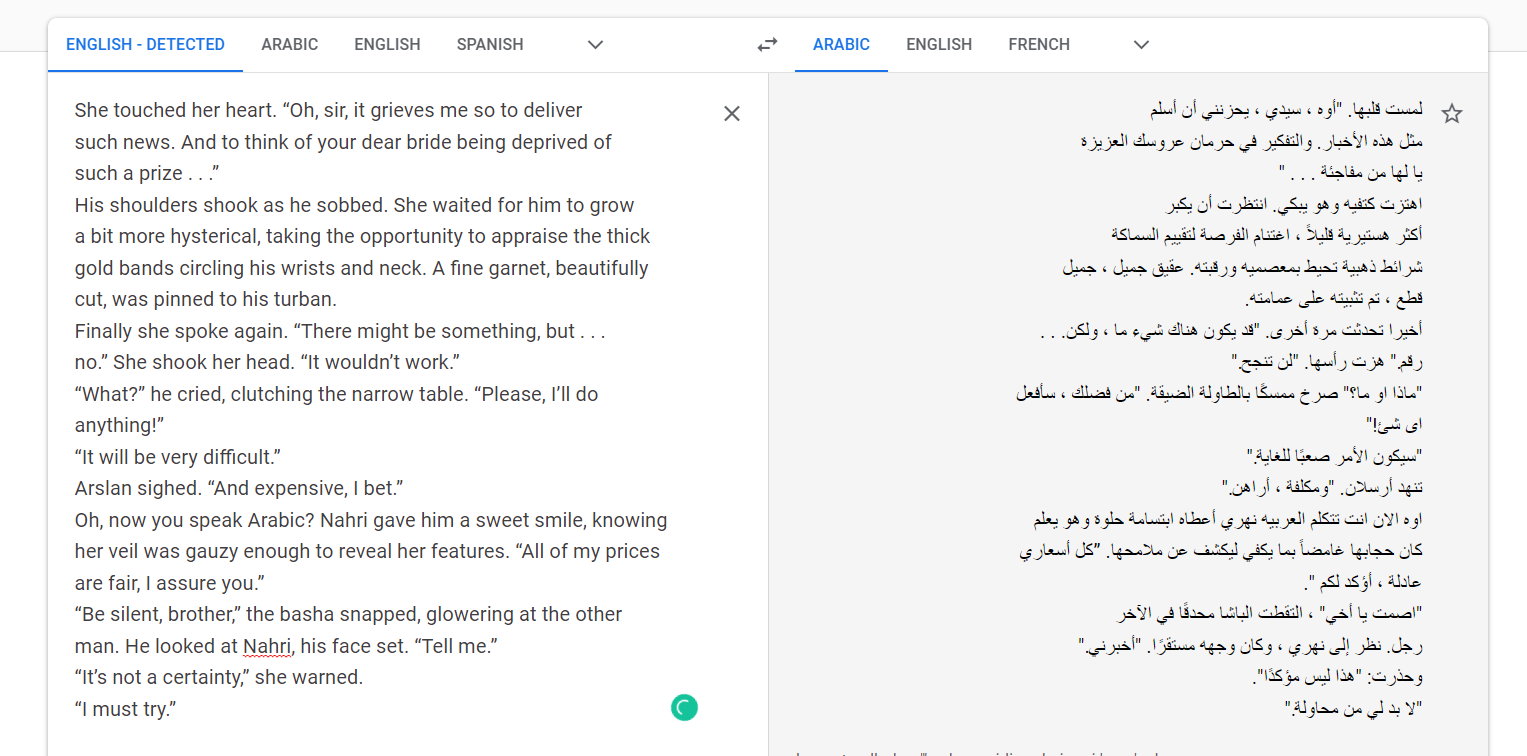Click line "cut, was pinned to his turban."

click(x=206, y=299)
